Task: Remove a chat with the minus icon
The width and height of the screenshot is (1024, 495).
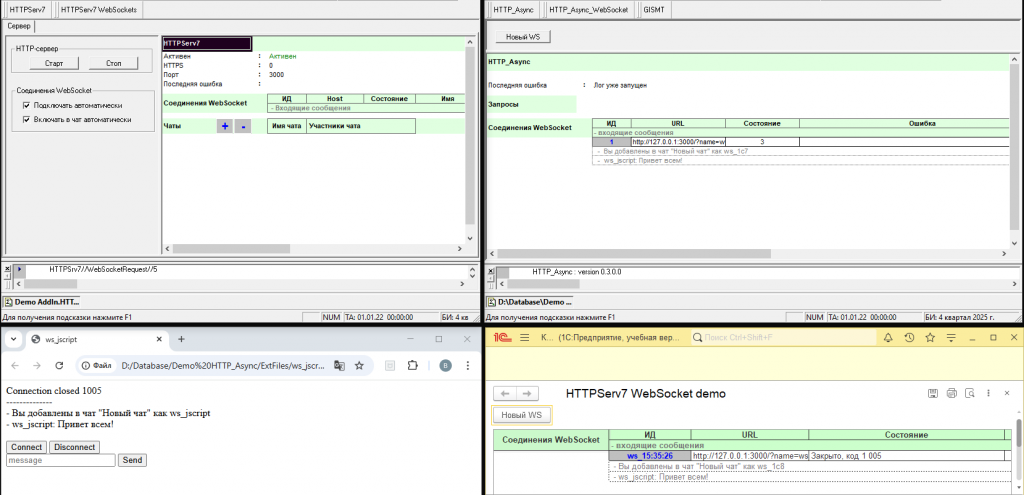Action: [x=242, y=126]
